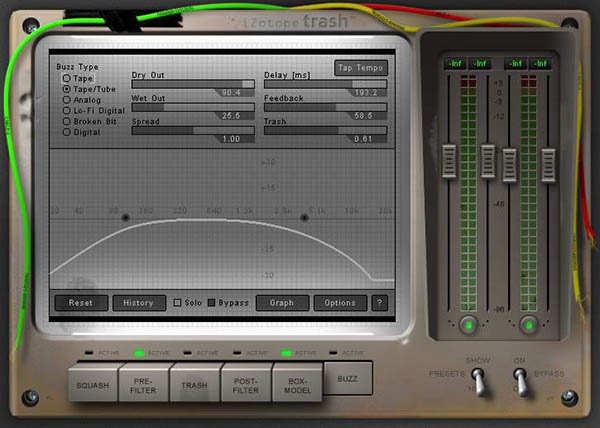Image resolution: width=600 pixels, height=428 pixels.
Task: Switch to the PRE-FILTER module
Action: coord(144,382)
